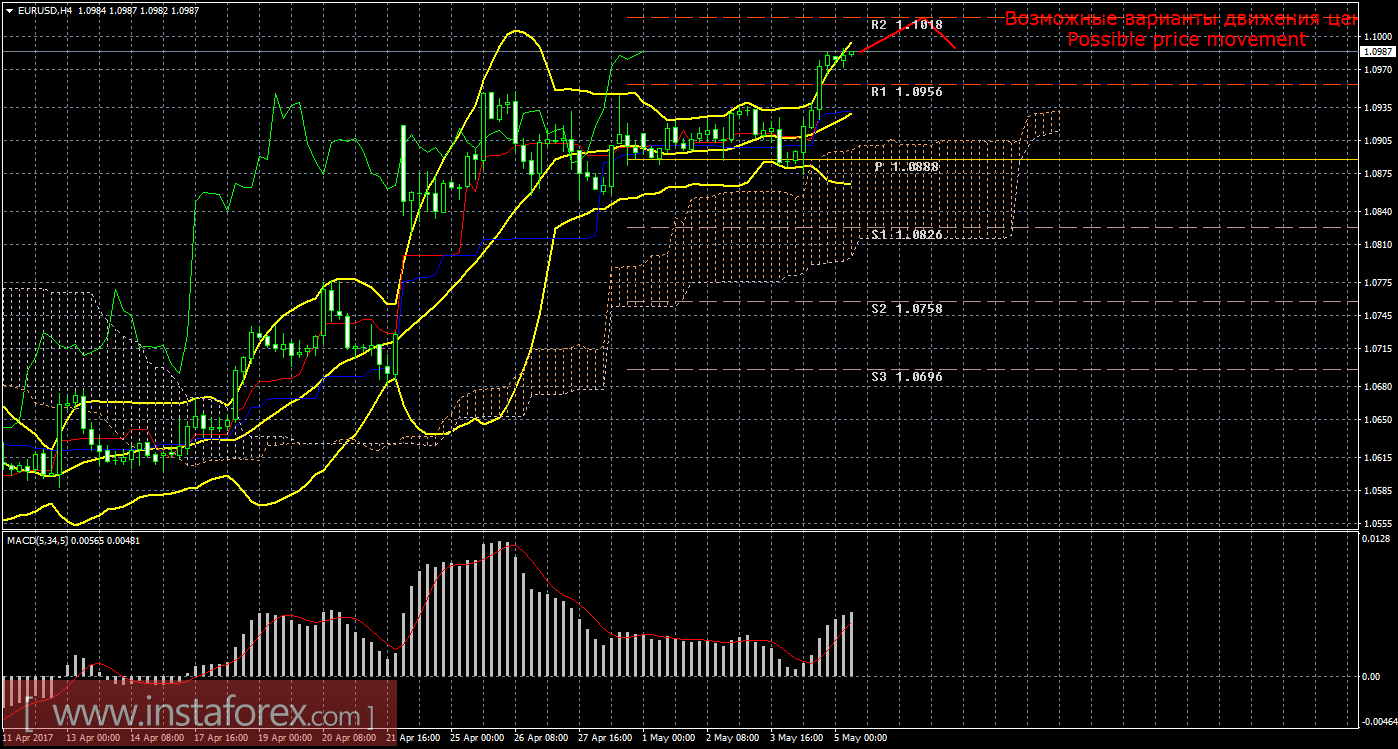The width and height of the screenshot is (1398, 749).
Task: Click -0.00464 on the MACD scale
Action: tap(1378, 721)
